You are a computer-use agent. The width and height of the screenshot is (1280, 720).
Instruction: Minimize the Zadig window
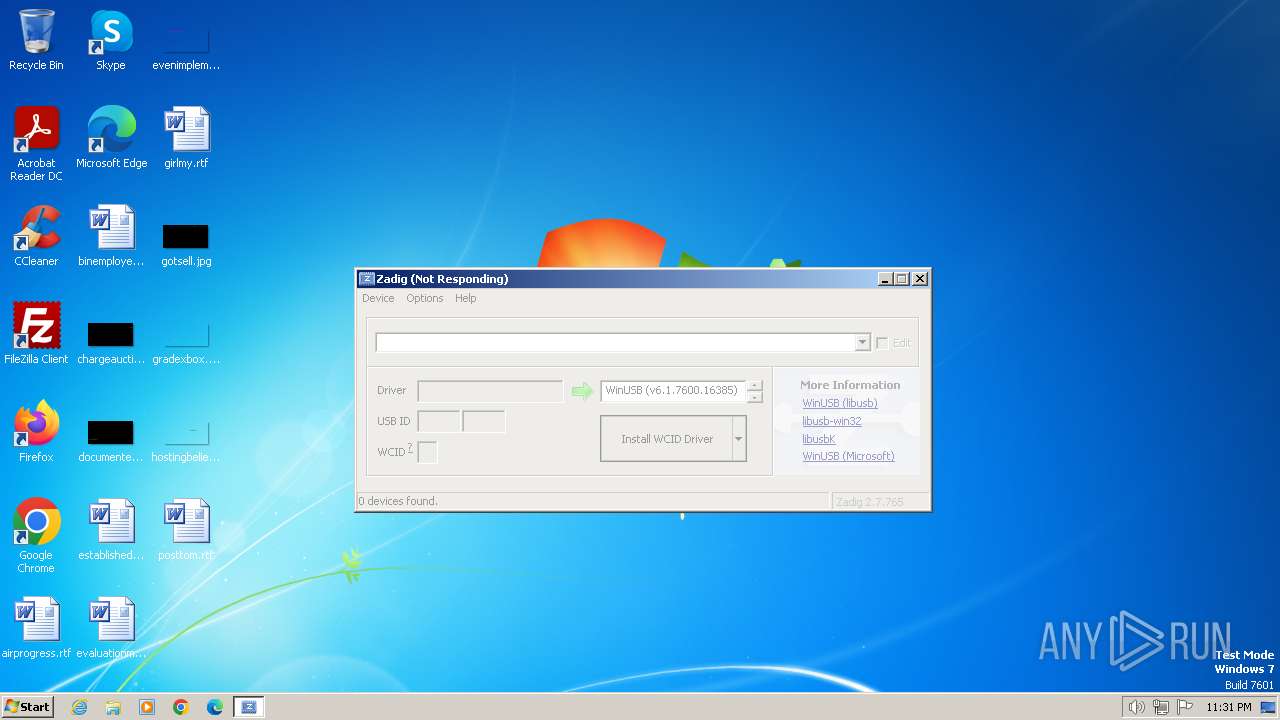click(885, 279)
